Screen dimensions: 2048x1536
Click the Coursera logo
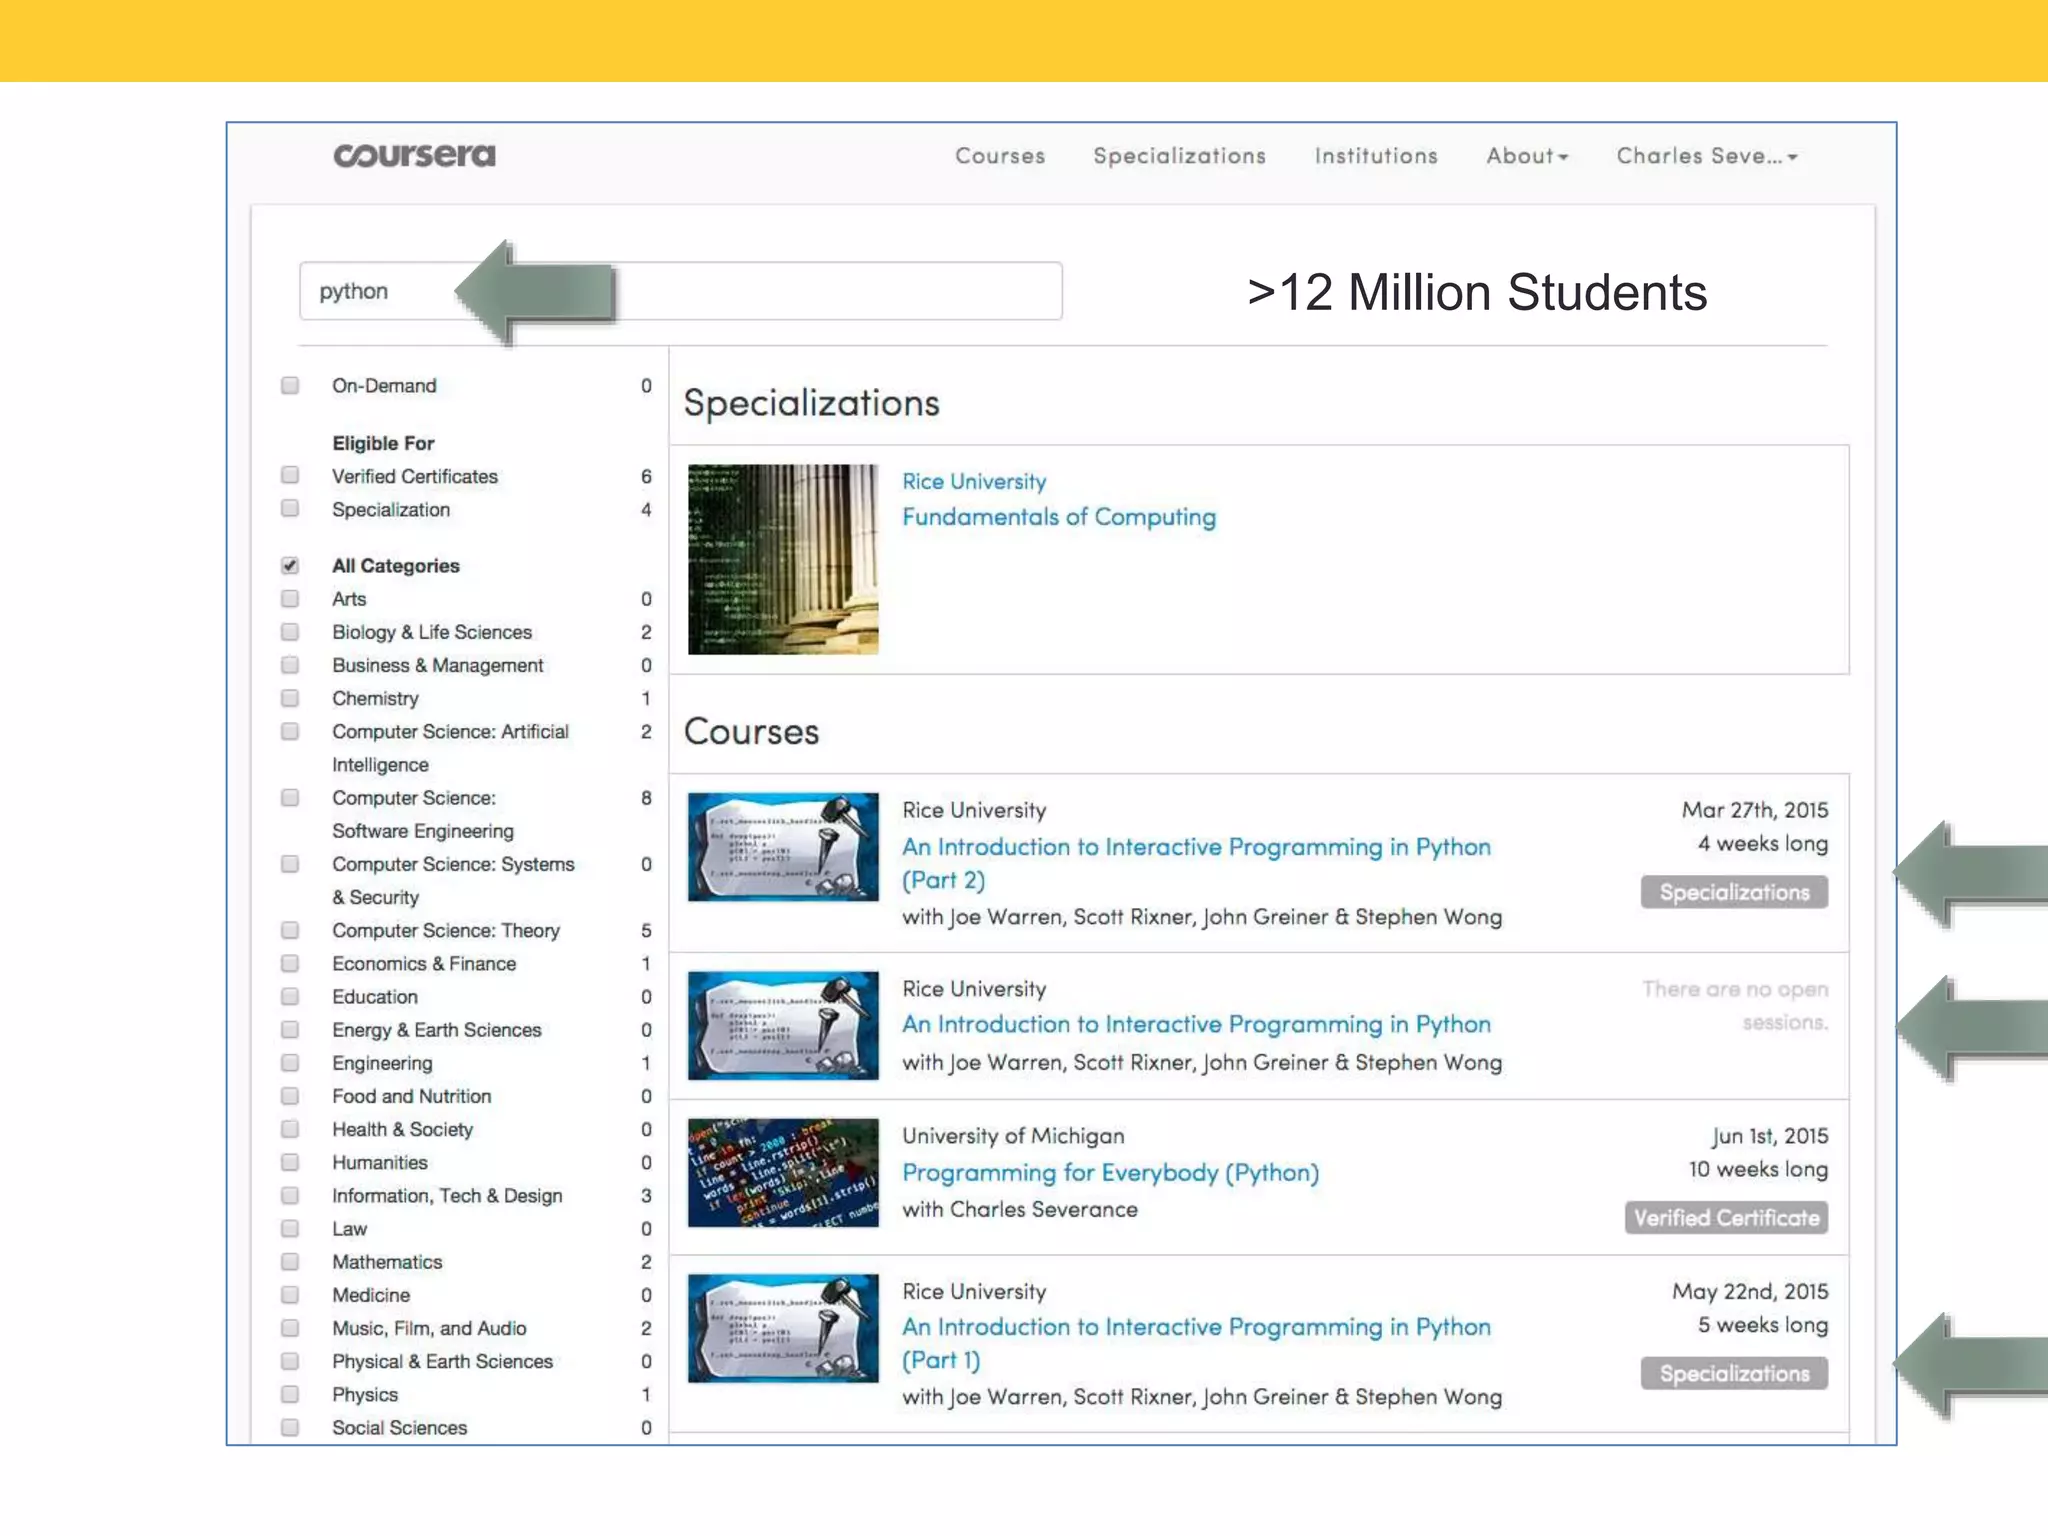tap(414, 155)
